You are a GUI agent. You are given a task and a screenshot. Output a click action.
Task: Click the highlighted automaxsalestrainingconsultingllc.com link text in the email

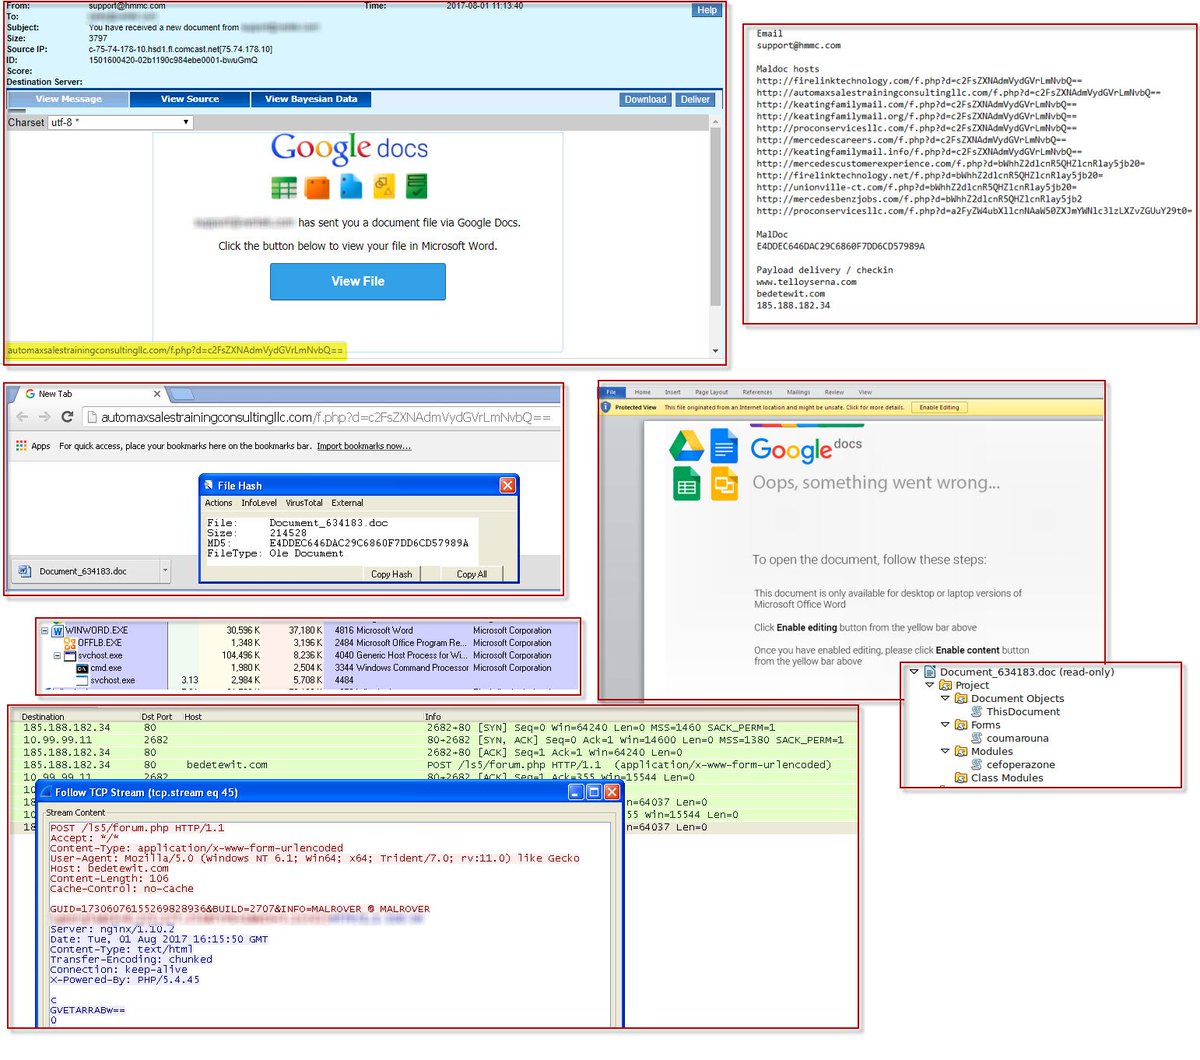[175, 351]
